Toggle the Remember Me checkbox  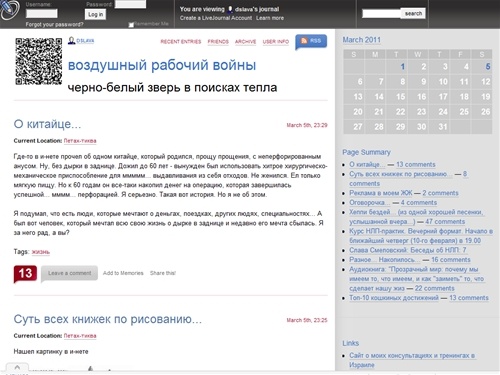tap(131, 25)
